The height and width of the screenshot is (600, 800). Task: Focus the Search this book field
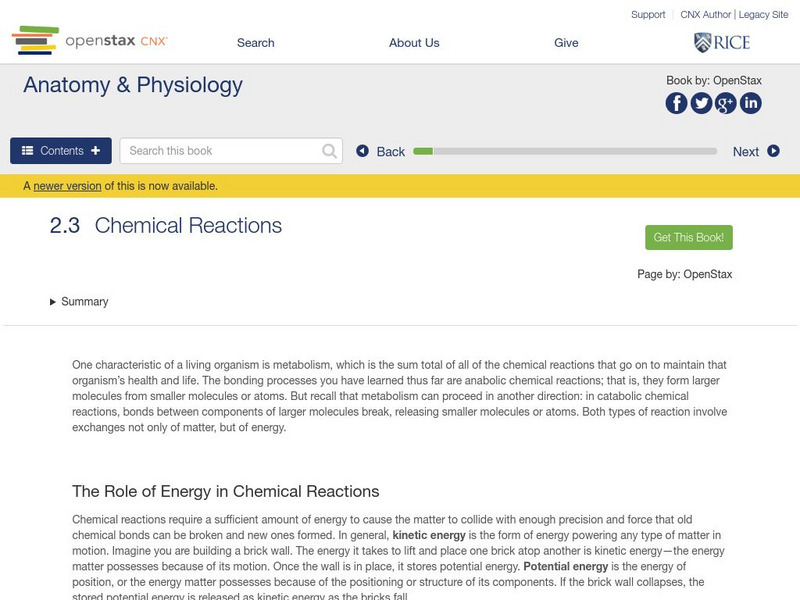tap(220, 151)
